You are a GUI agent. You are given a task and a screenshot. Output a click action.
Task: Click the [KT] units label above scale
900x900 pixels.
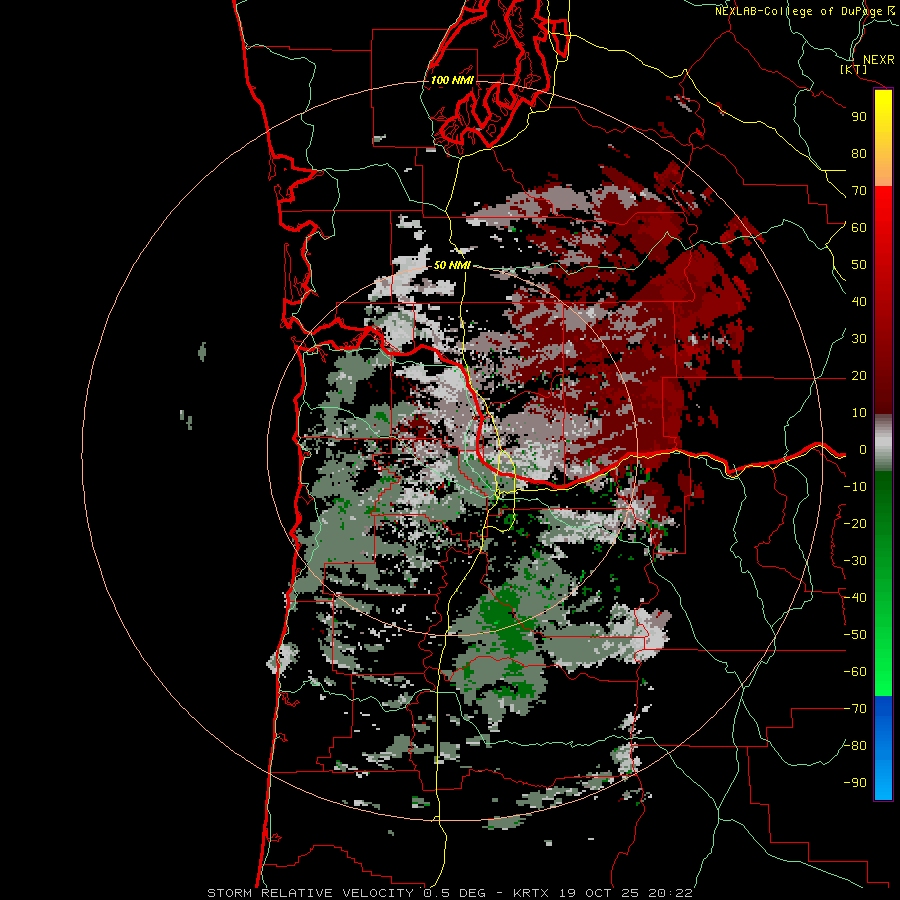[854, 69]
